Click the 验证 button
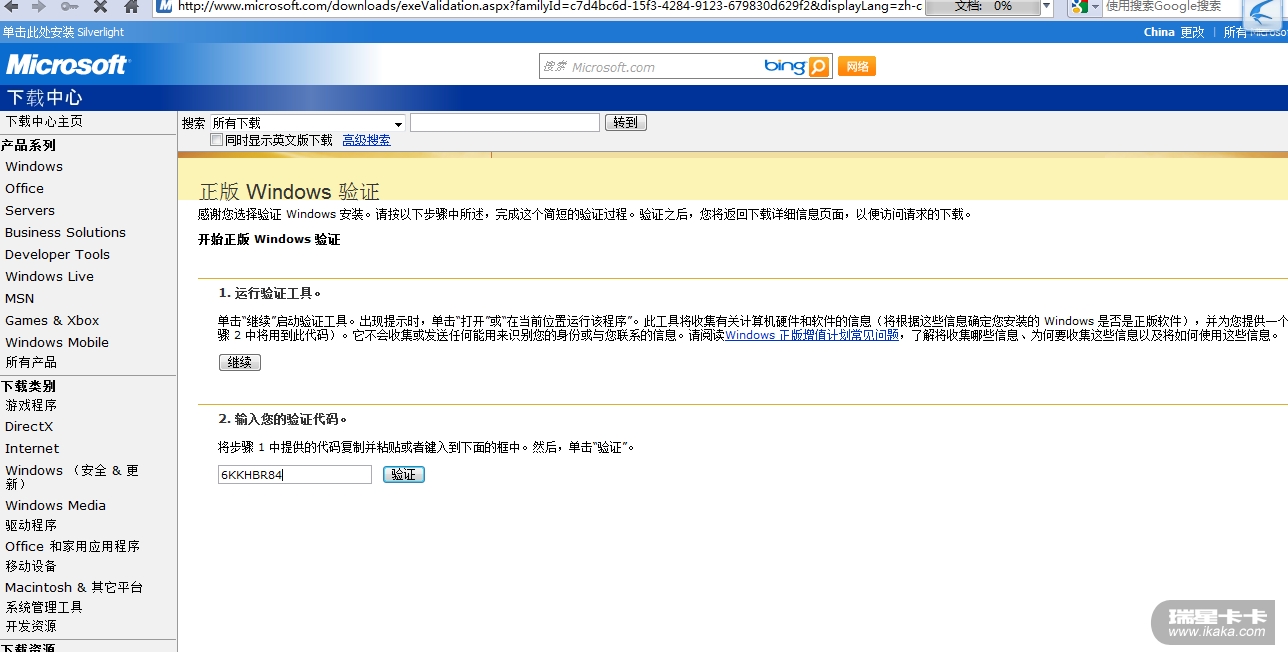Viewport: 1288px width, 652px height. tap(404, 474)
